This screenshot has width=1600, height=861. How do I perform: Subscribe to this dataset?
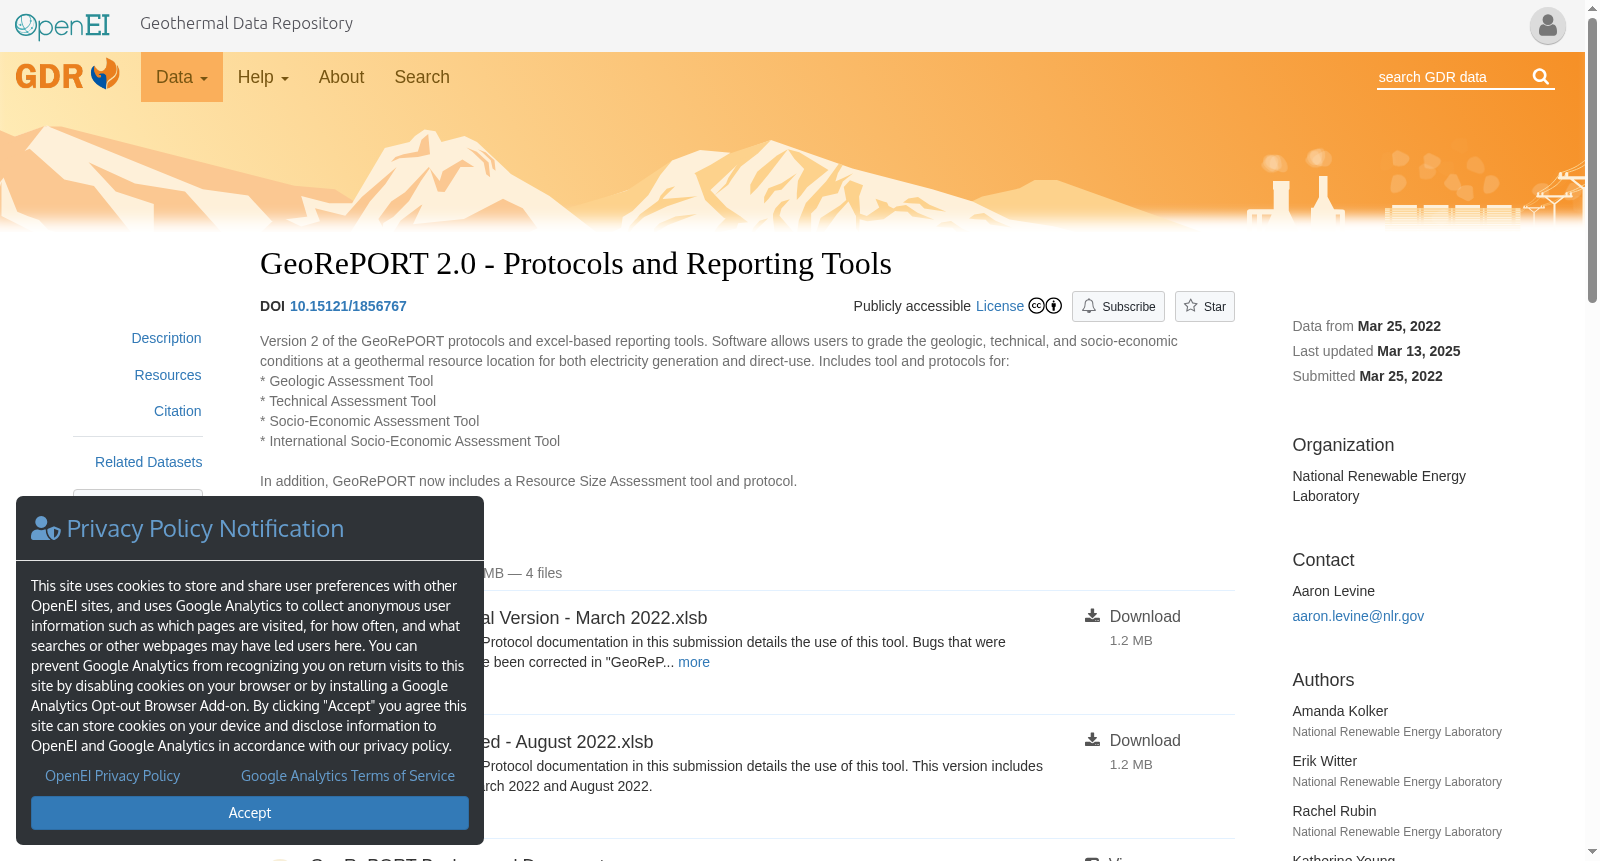(x=1118, y=306)
